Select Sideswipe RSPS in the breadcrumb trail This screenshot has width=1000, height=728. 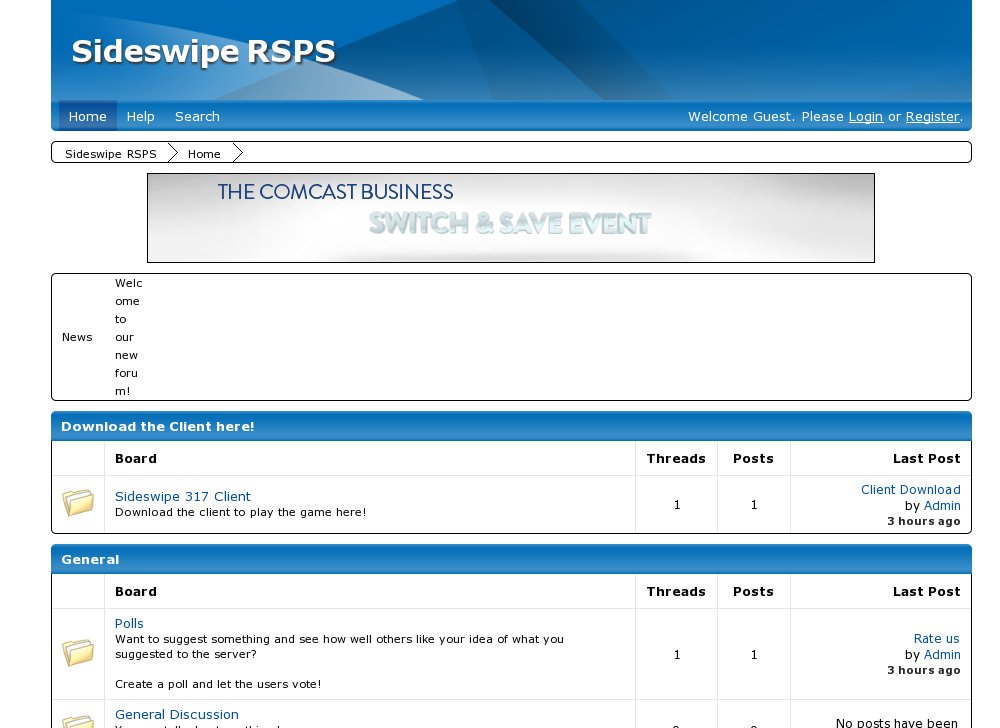click(x=110, y=154)
